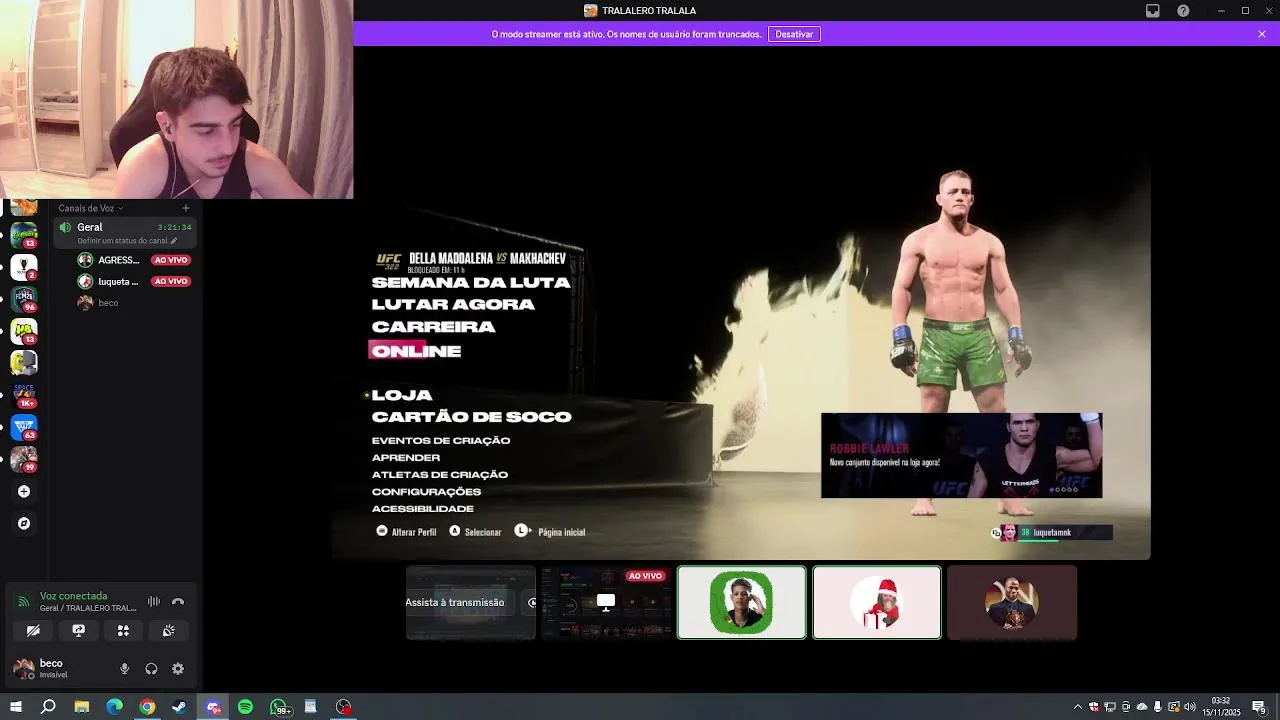The height and width of the screenshot is (720, 1280).
Task: Open EVENTOS DE CRIAÇÃO menu entry
Action: click(441, 441)
